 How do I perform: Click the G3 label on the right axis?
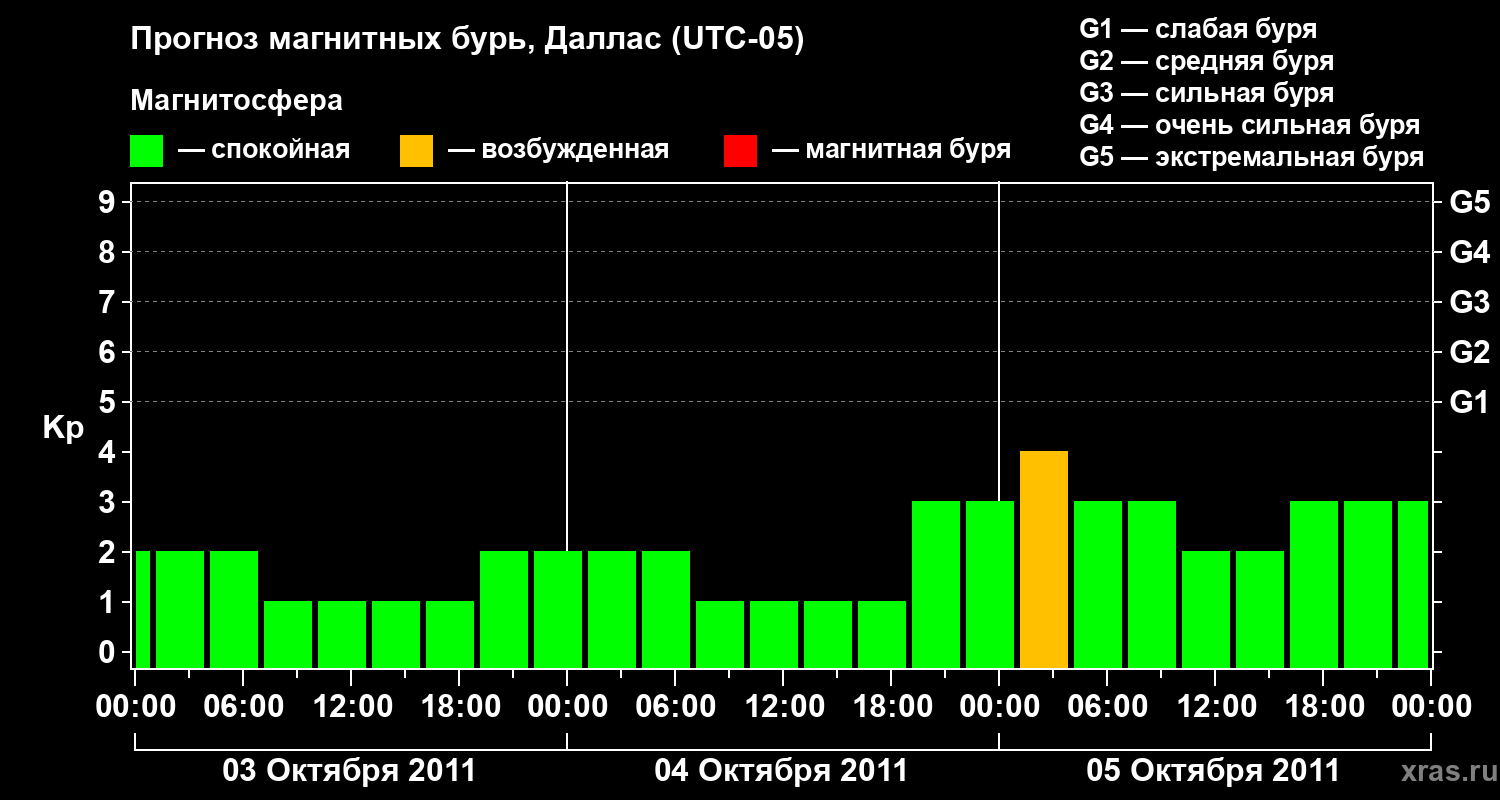(x=1469, y=302)
